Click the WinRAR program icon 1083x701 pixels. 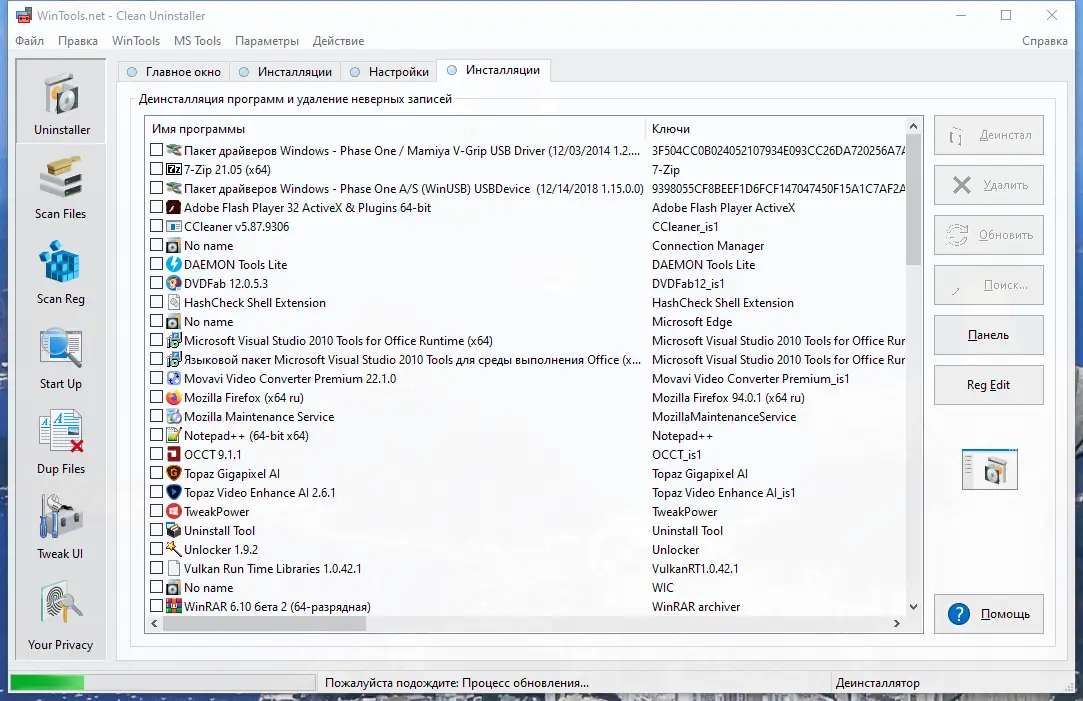174,606
